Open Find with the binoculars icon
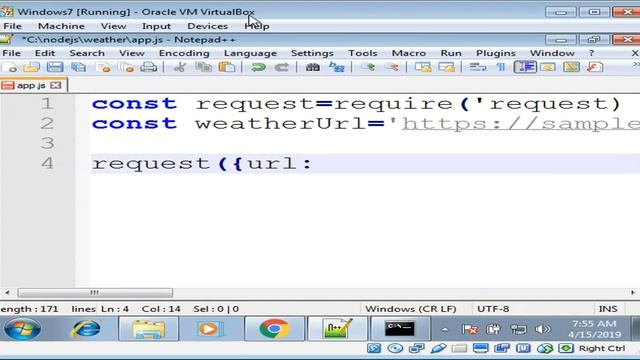The width and height of the screenshot is (640, 360). (x=313, y=67)
